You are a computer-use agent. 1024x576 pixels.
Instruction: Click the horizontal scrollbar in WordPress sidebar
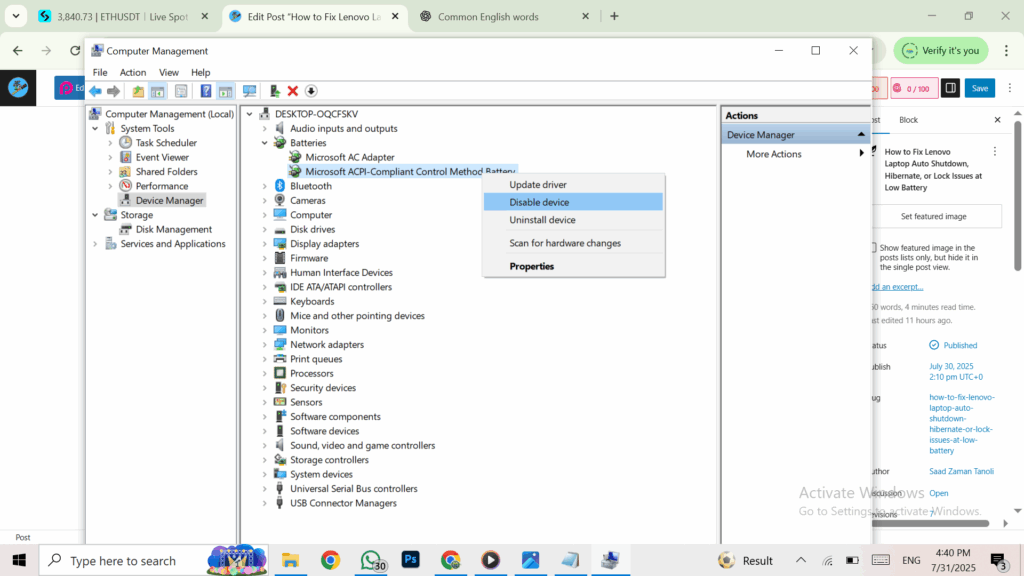pyautogui.click(x=931, y=523)
